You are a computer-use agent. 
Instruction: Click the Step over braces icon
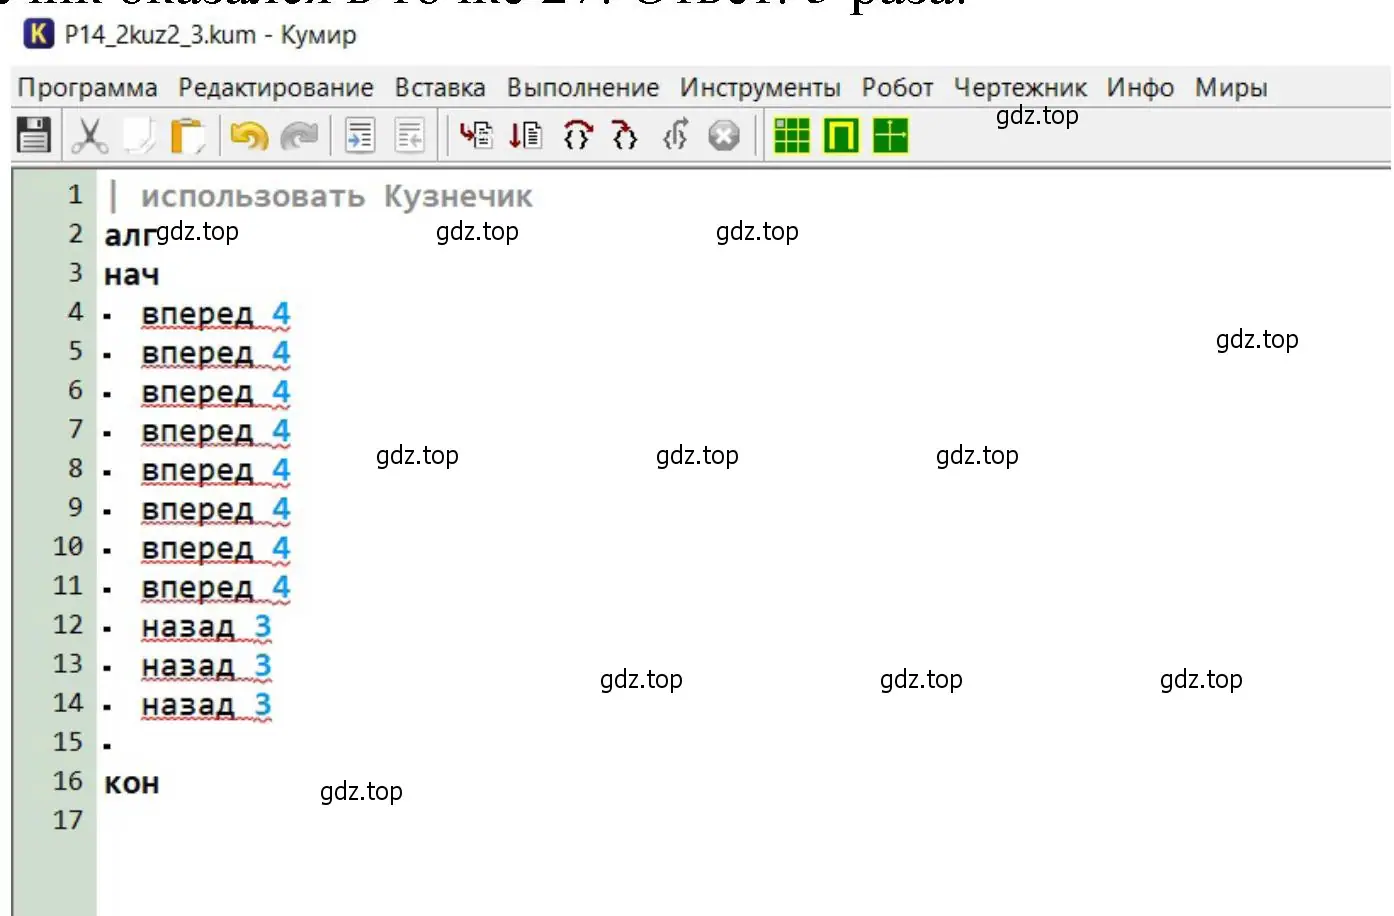point(577,134)
